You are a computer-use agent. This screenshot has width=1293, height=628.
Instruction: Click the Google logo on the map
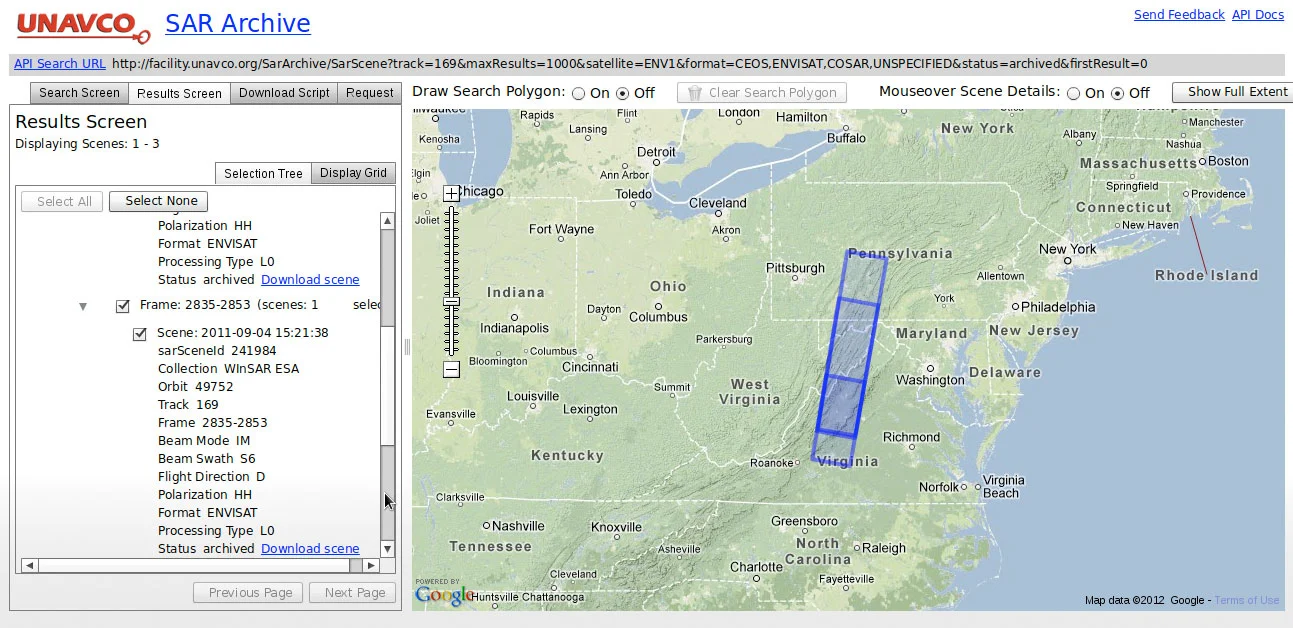[445, 596]
